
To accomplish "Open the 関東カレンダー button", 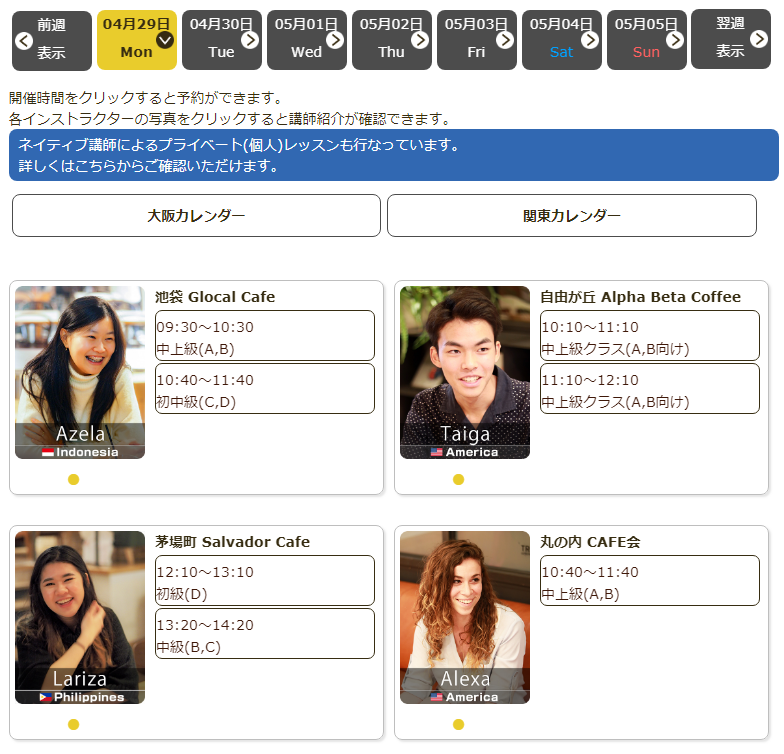I will 571,216.
